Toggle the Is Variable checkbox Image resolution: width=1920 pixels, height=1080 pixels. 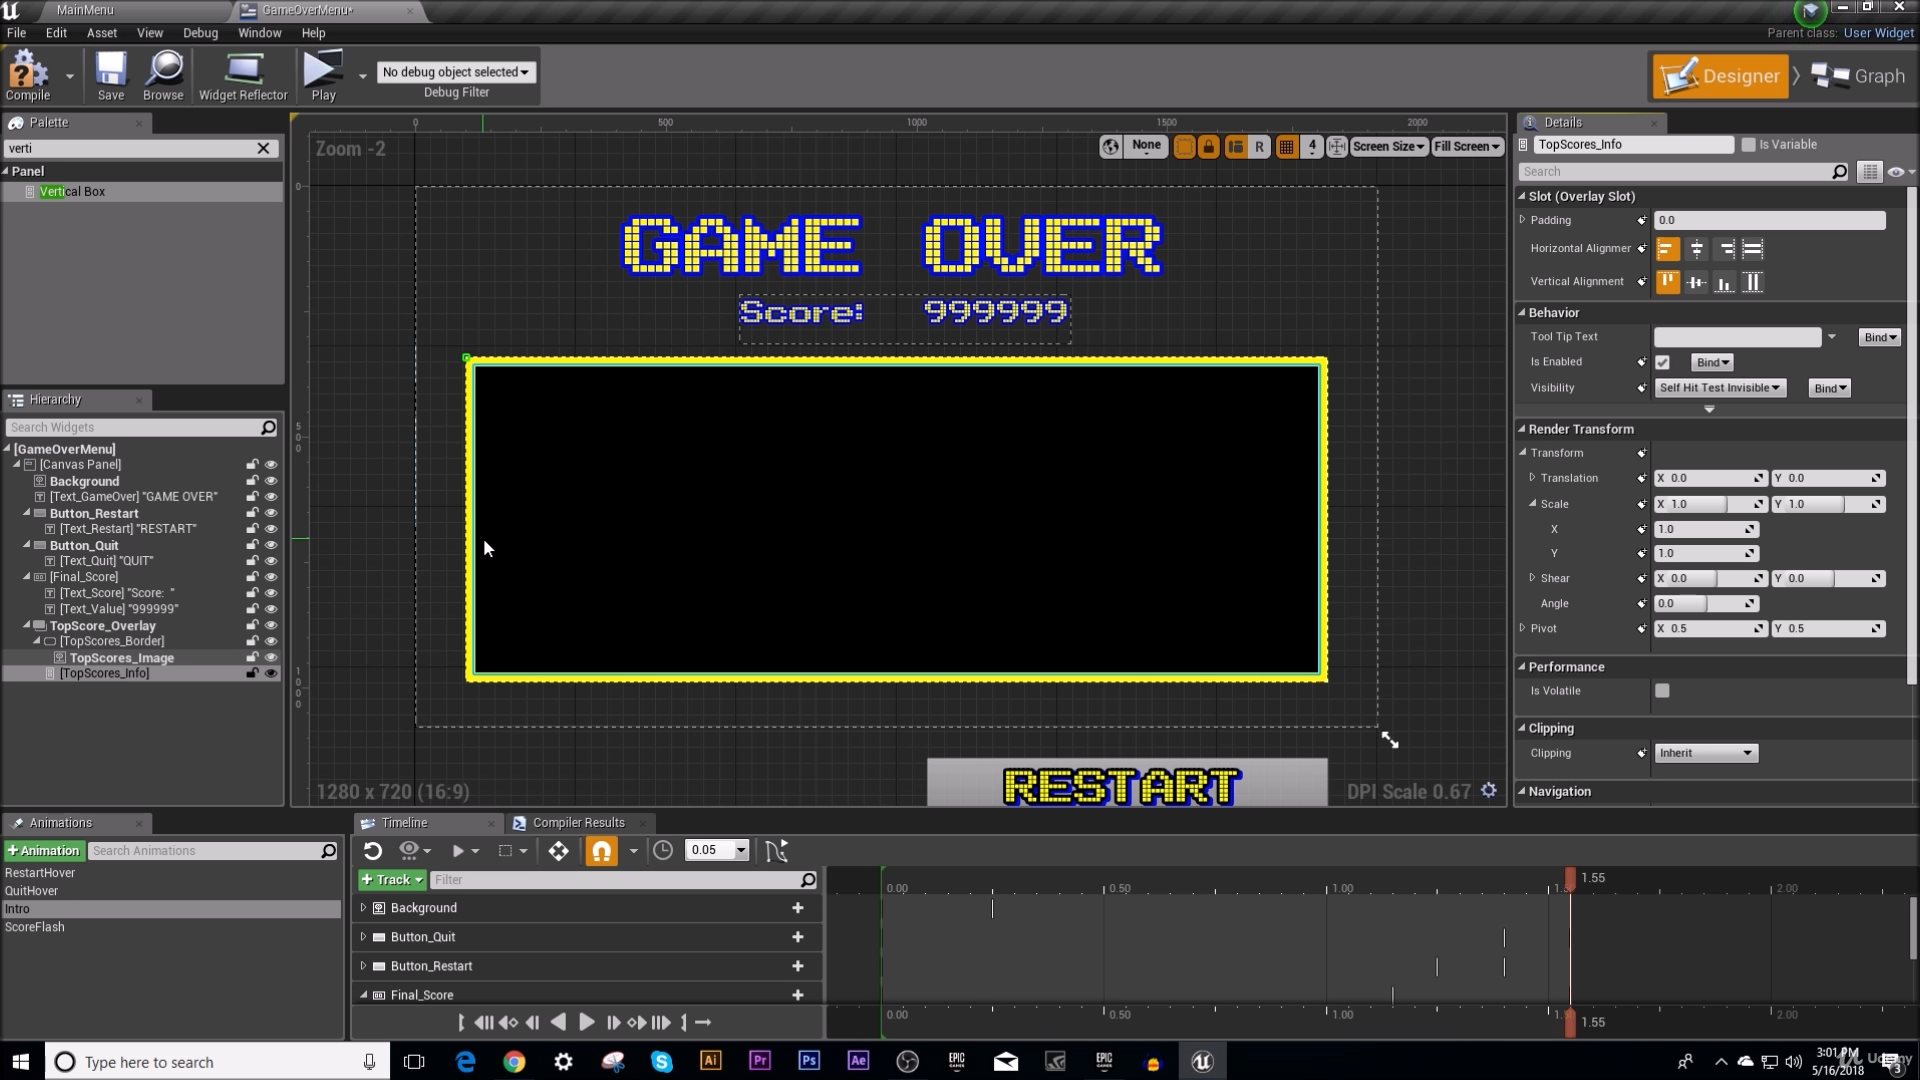[x=1748, y=145]
